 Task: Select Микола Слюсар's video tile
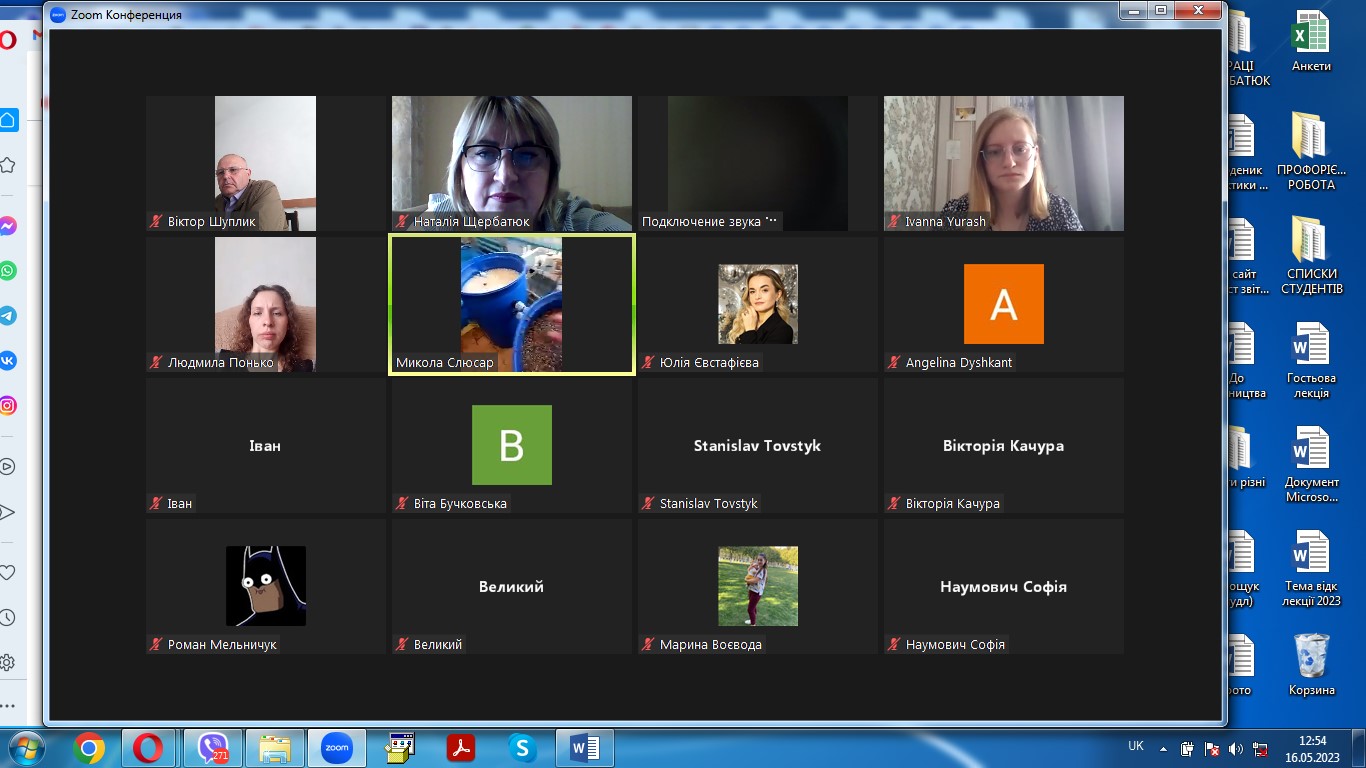tap(511, 304)
